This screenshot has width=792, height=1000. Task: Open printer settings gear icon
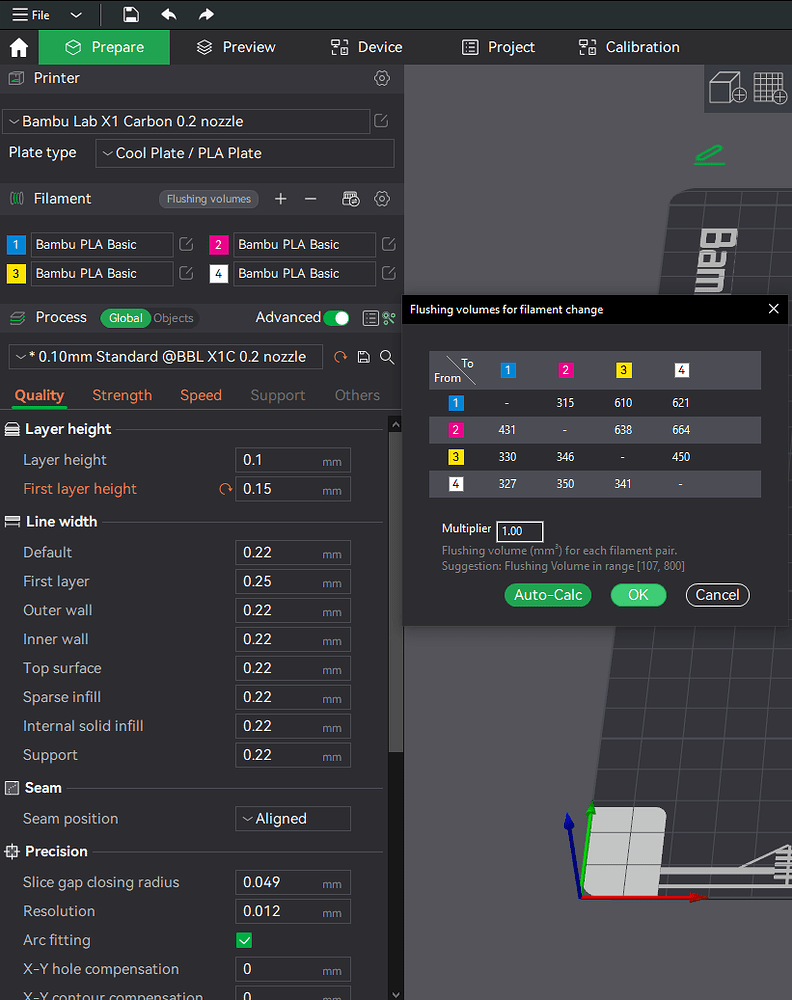[381, 78]
